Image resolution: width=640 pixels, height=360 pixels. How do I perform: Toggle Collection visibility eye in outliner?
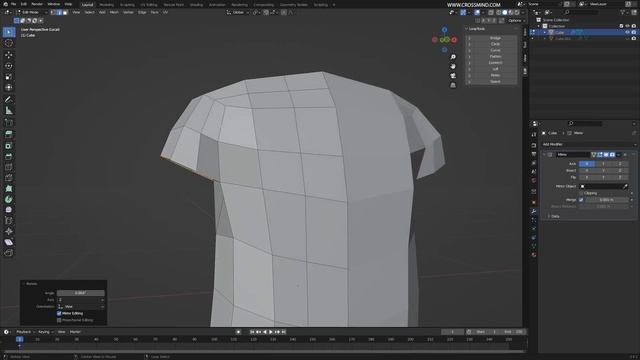tap(628, 26)
